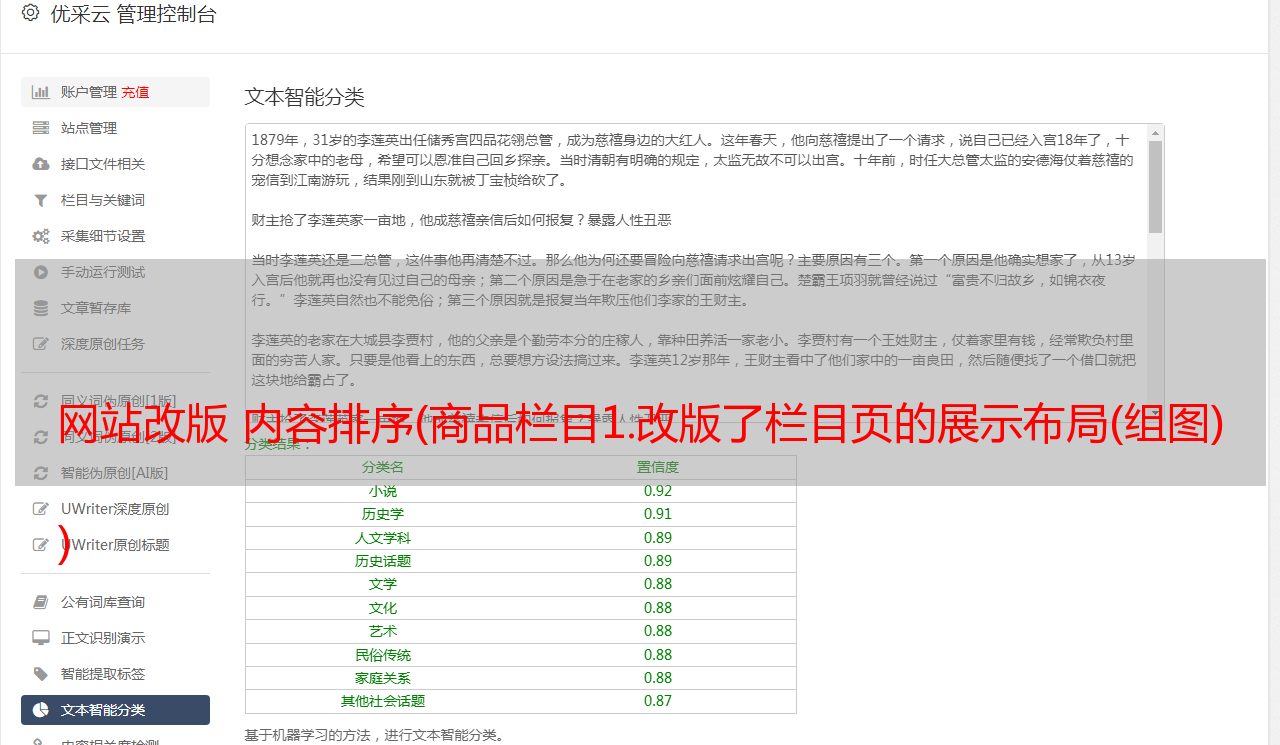Click the 0.87 confidence value
This screenshot has height=745, width=1280.
pyautogui.click(x=658, y=701)
